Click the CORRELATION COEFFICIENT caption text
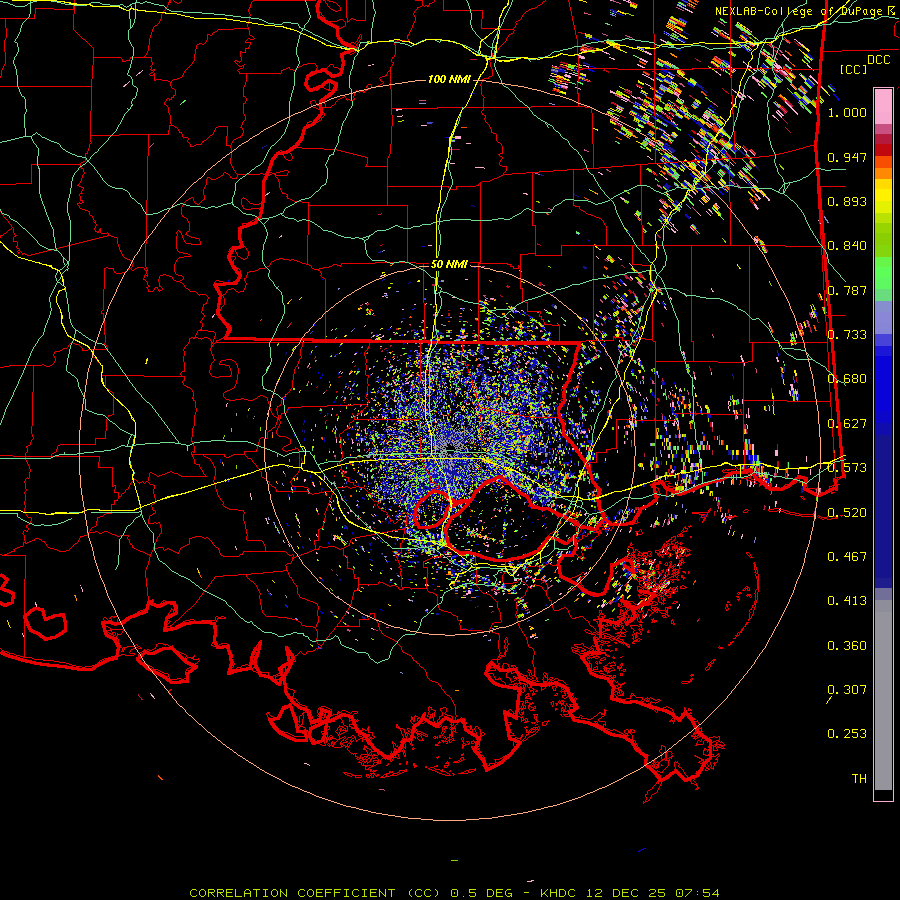Screen dimensions: 900x900 pos(292,893)
